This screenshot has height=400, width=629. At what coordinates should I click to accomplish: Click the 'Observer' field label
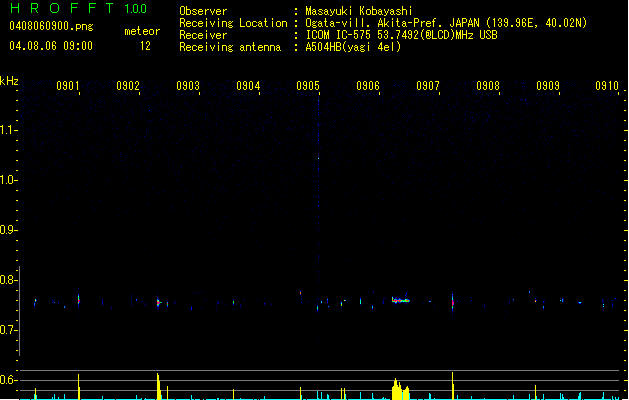pos(203,11)
